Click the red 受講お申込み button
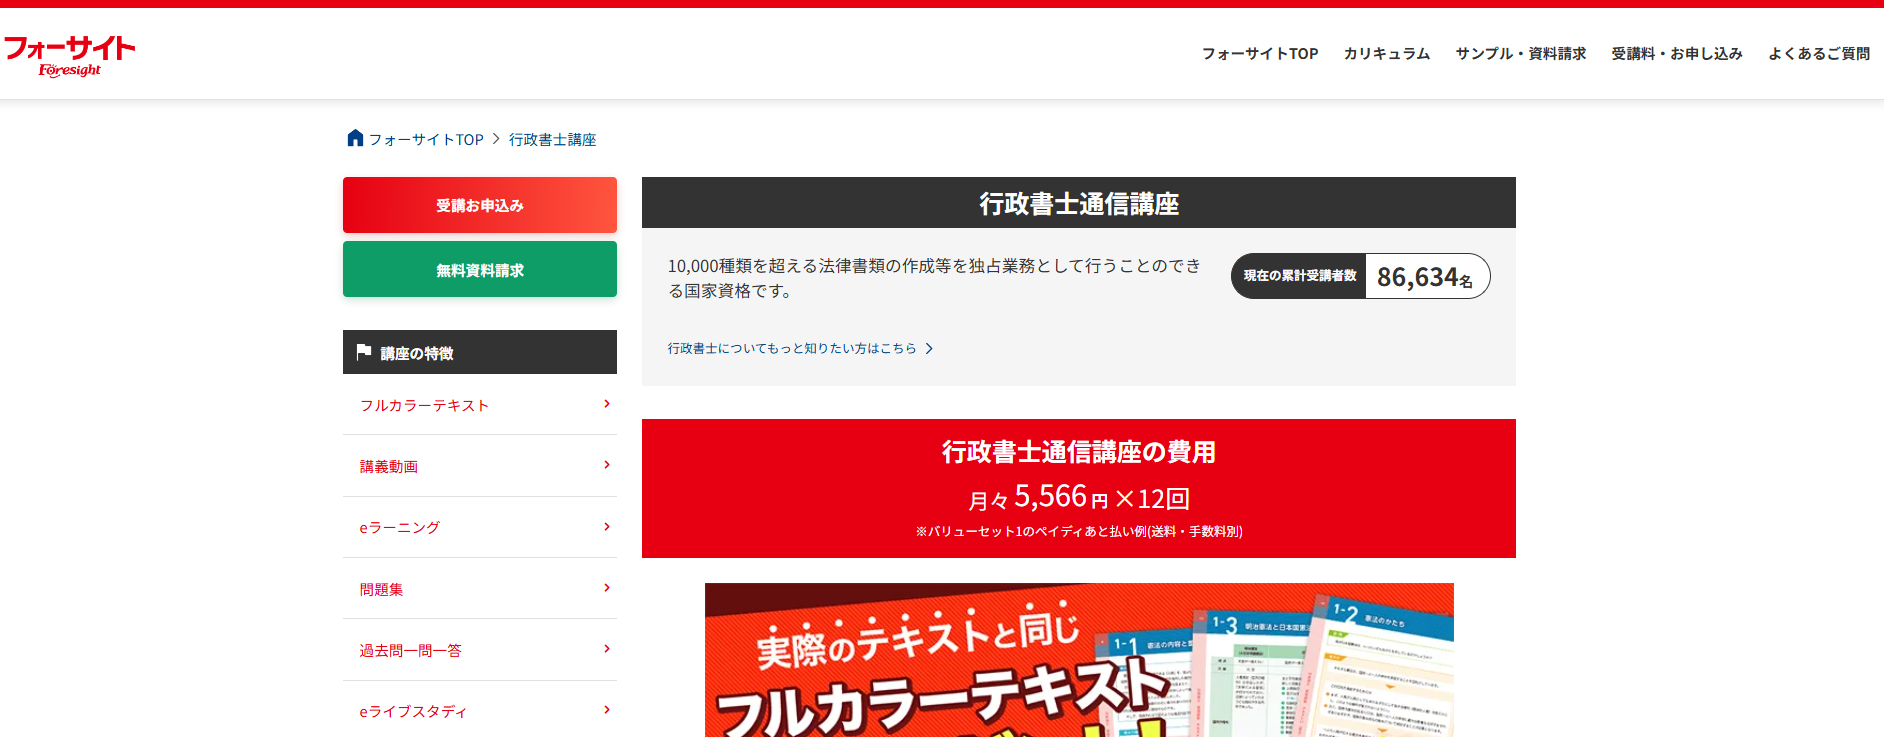1884x737 pixels. [x=480, y=205]
